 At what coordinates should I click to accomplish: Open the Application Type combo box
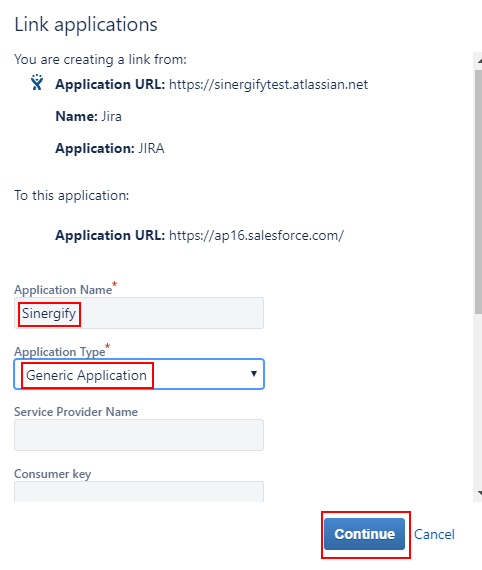point(139,374)
